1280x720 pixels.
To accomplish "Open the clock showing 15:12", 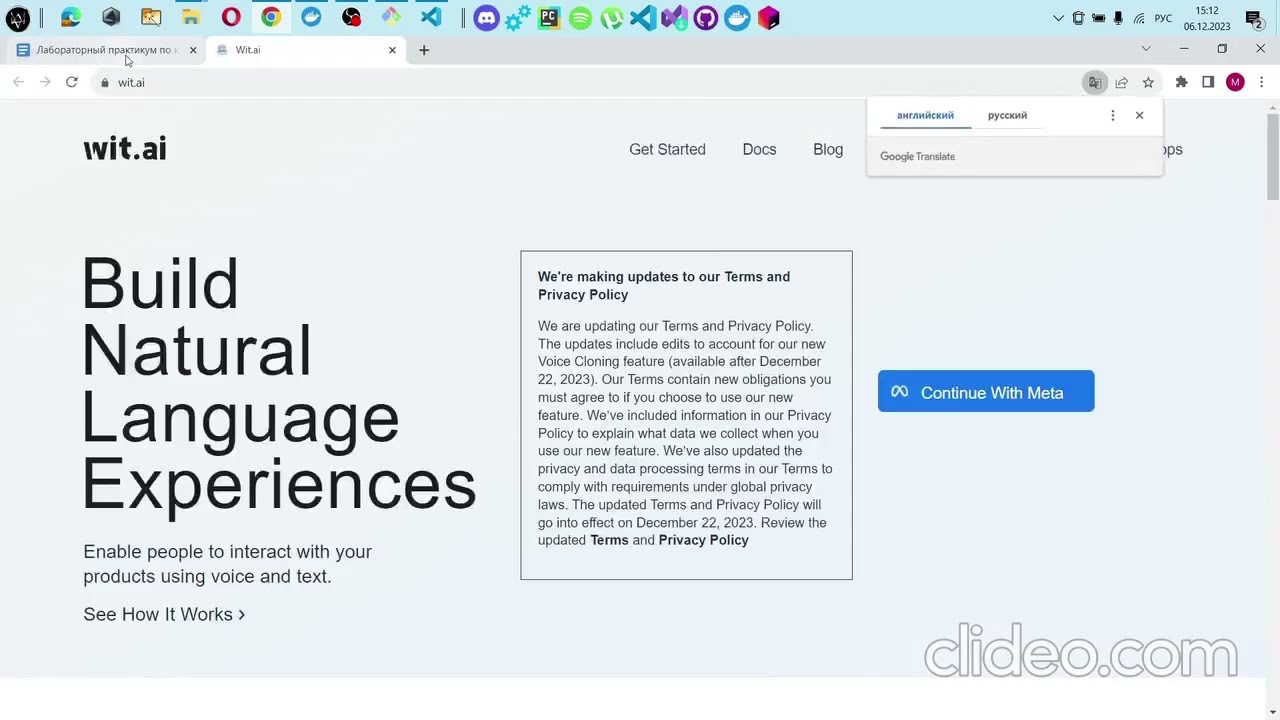I will click(1207, 18).
